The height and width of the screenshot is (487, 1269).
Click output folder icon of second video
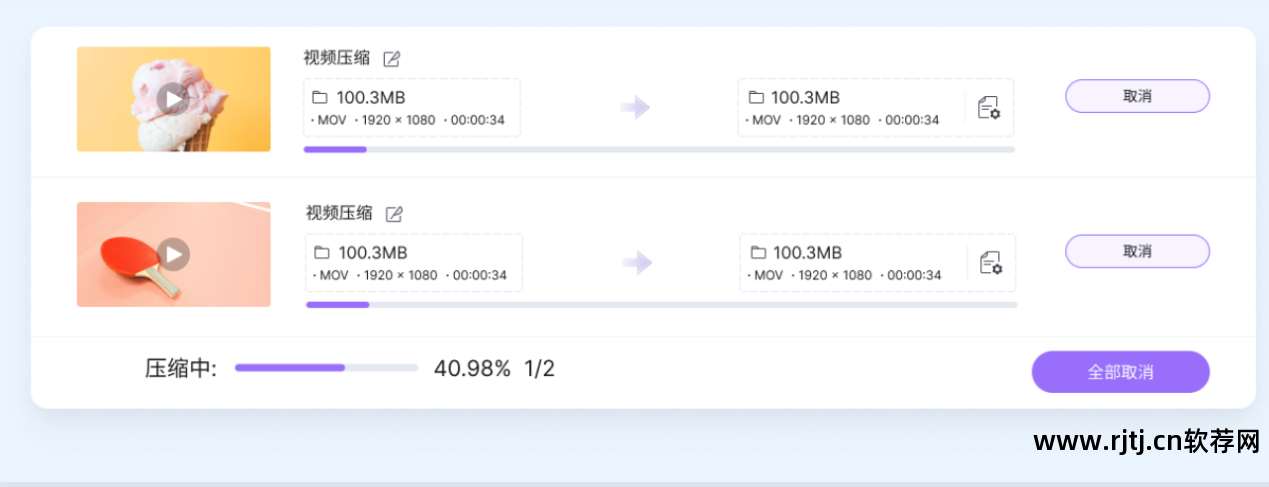758,253
